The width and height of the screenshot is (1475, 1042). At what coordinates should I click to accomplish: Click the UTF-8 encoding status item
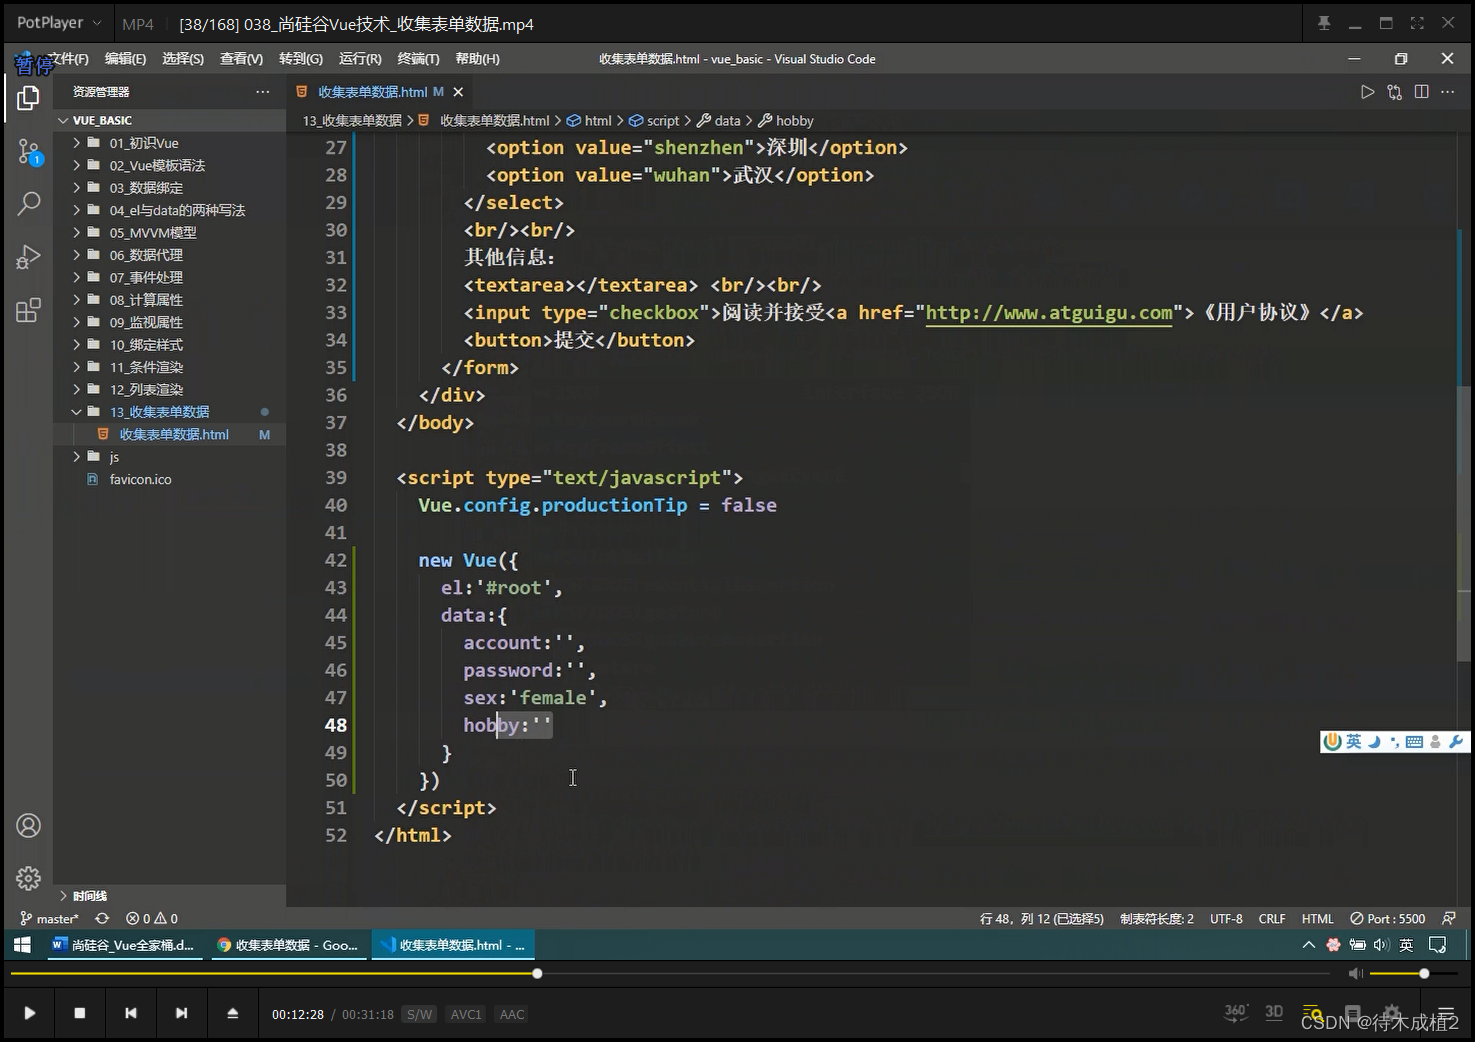[1226, 918]
